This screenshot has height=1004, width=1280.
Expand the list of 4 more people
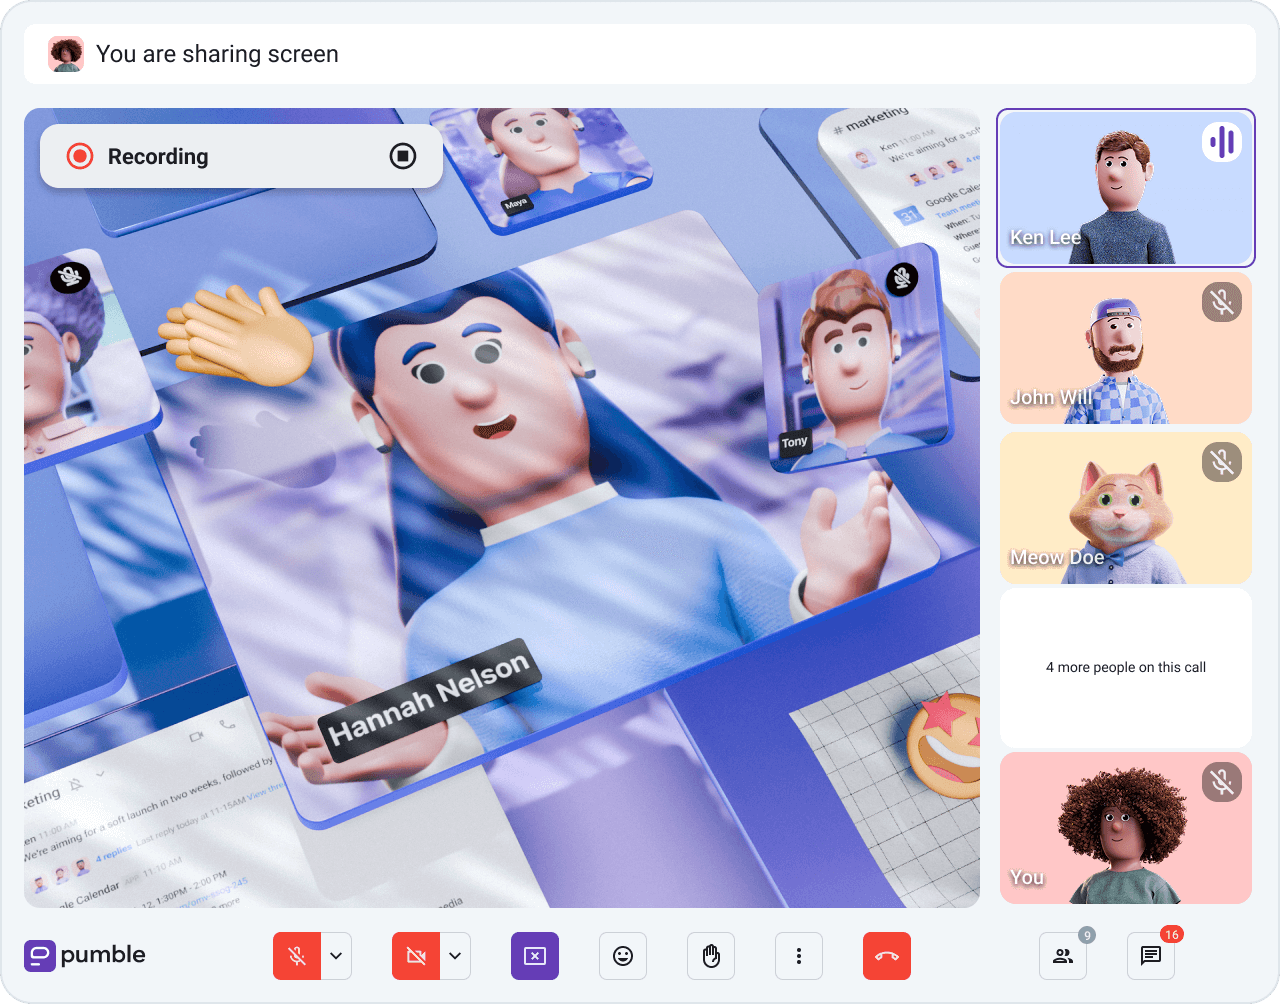[x=1126, y=667]
